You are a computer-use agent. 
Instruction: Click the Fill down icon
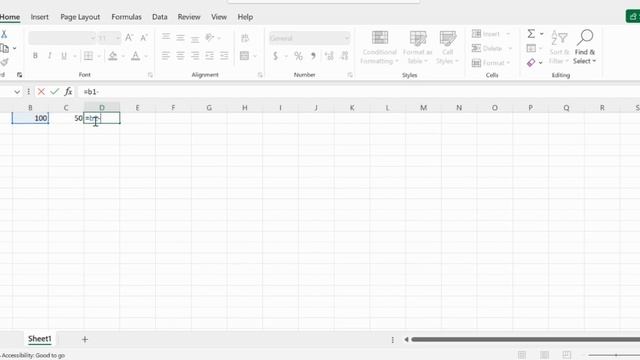pos(531,48)
